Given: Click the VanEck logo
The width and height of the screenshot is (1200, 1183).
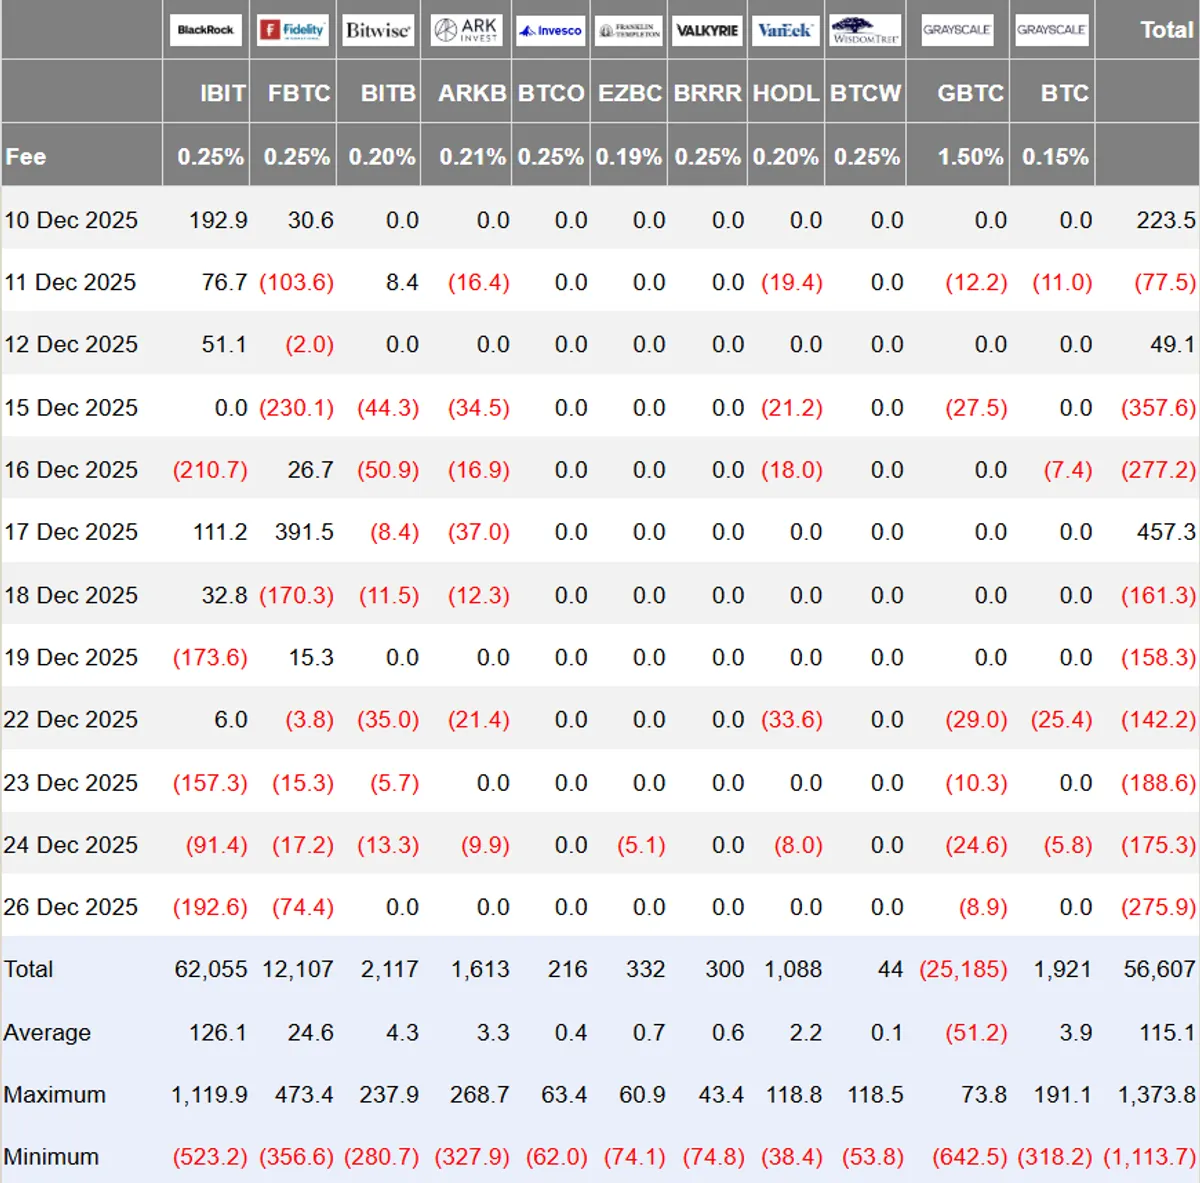Looking at the screenshot, I should pyautogui.click(x=785, y=30).
